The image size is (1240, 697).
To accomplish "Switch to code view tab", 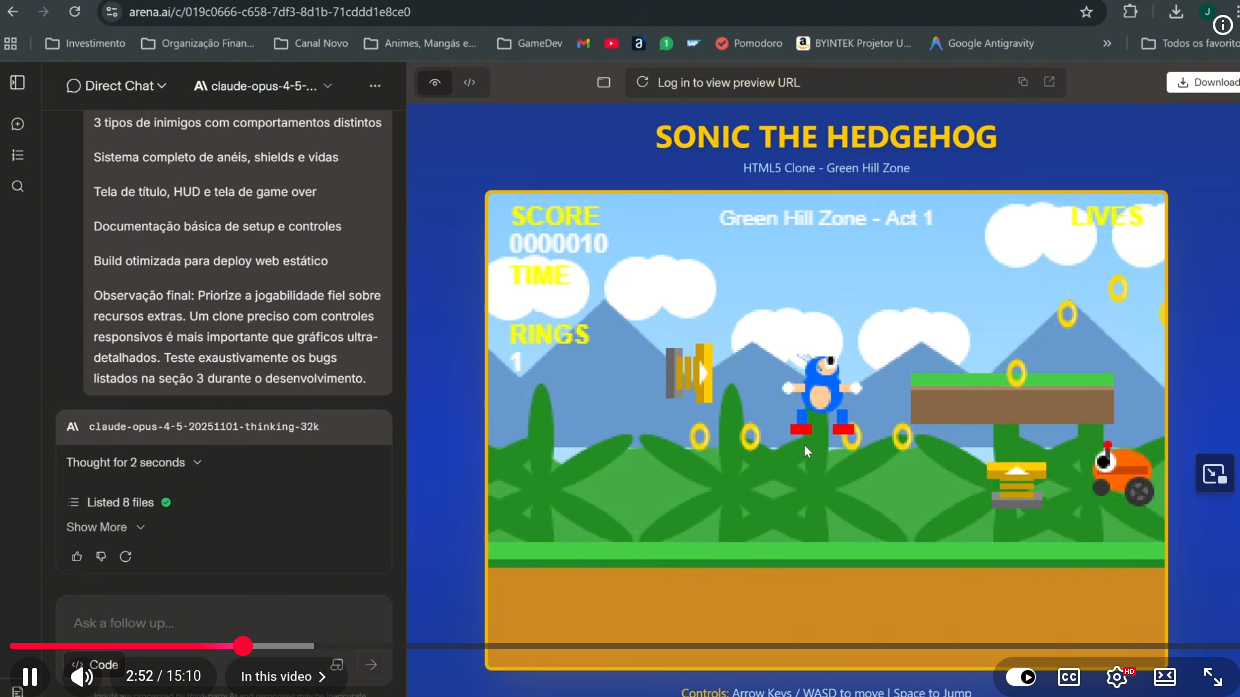I will pyautogui.click(x=469, y=83).
